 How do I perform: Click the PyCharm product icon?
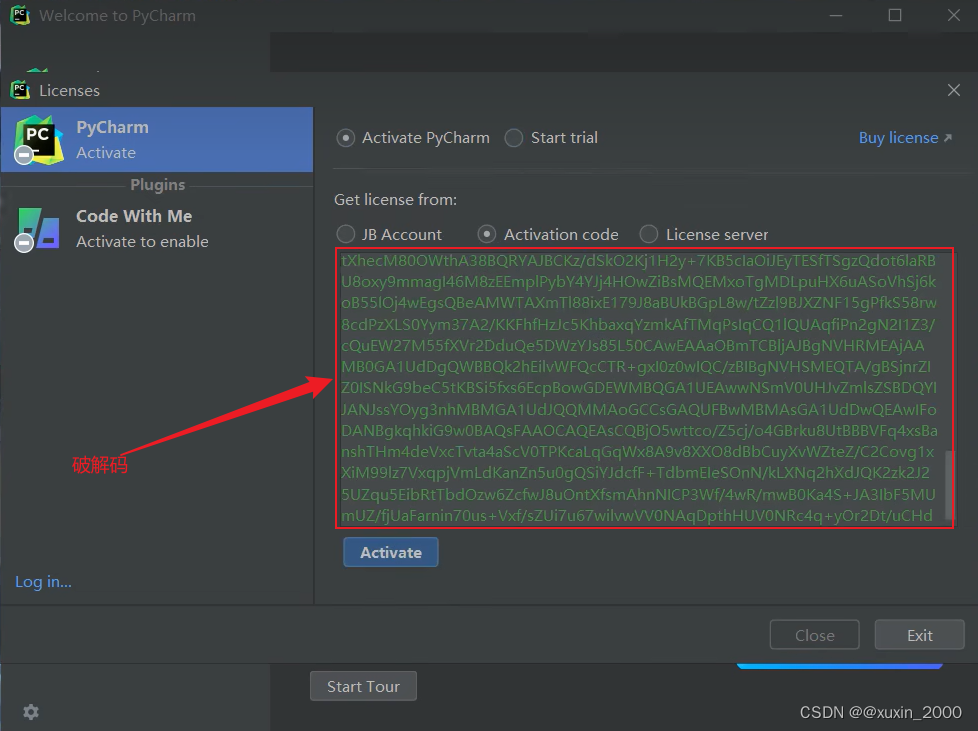(39, 140)
